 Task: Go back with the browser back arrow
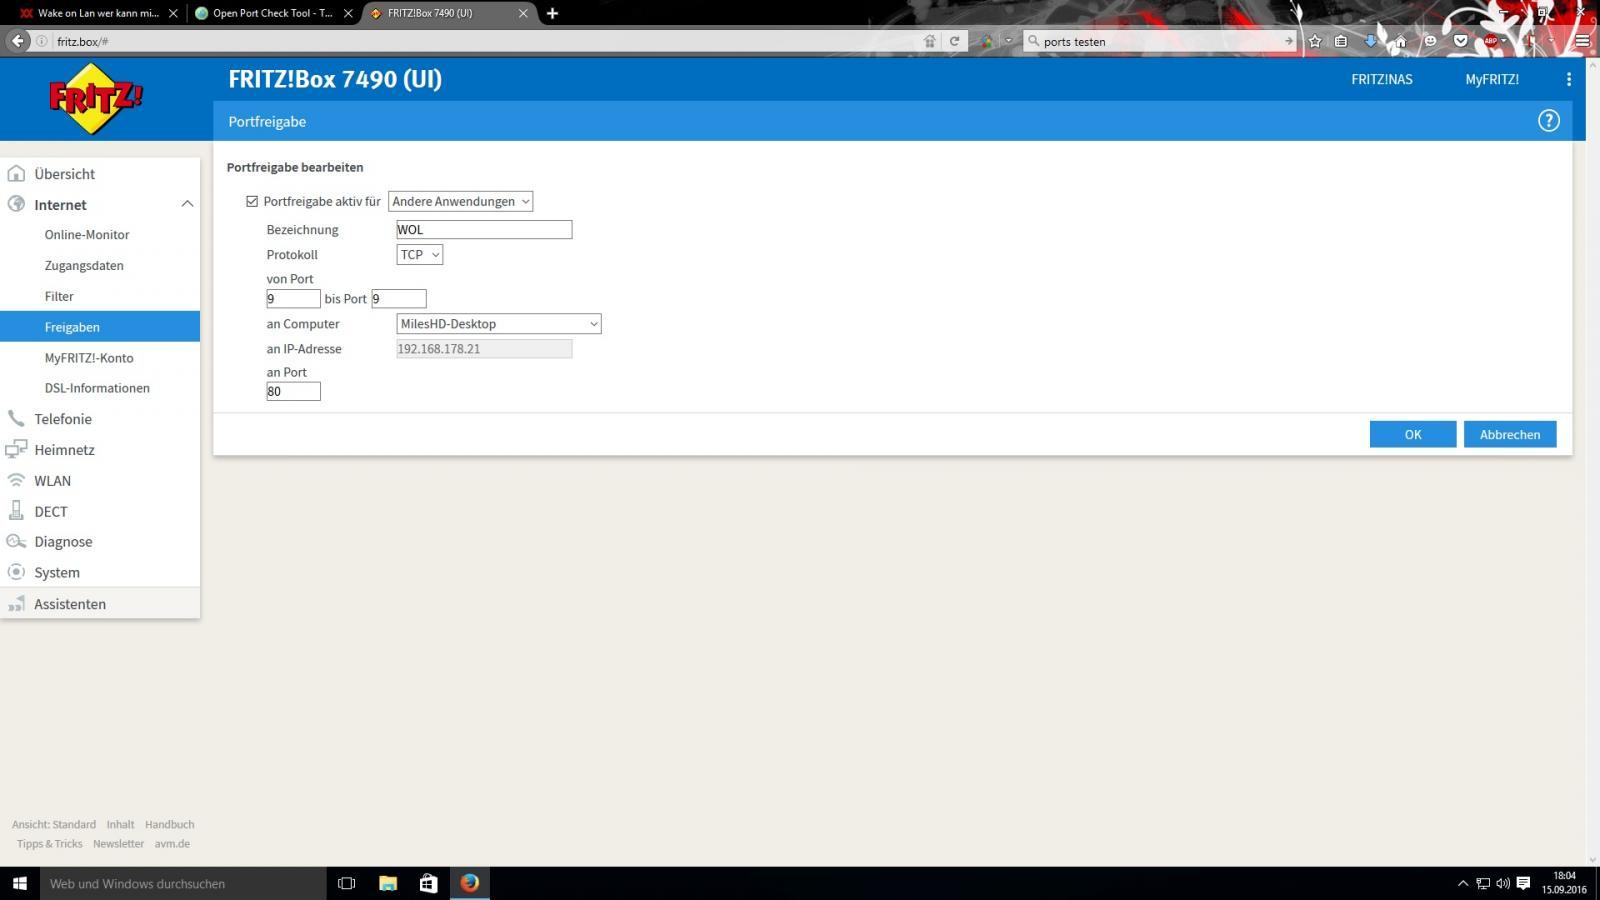(x=18, y=41)
